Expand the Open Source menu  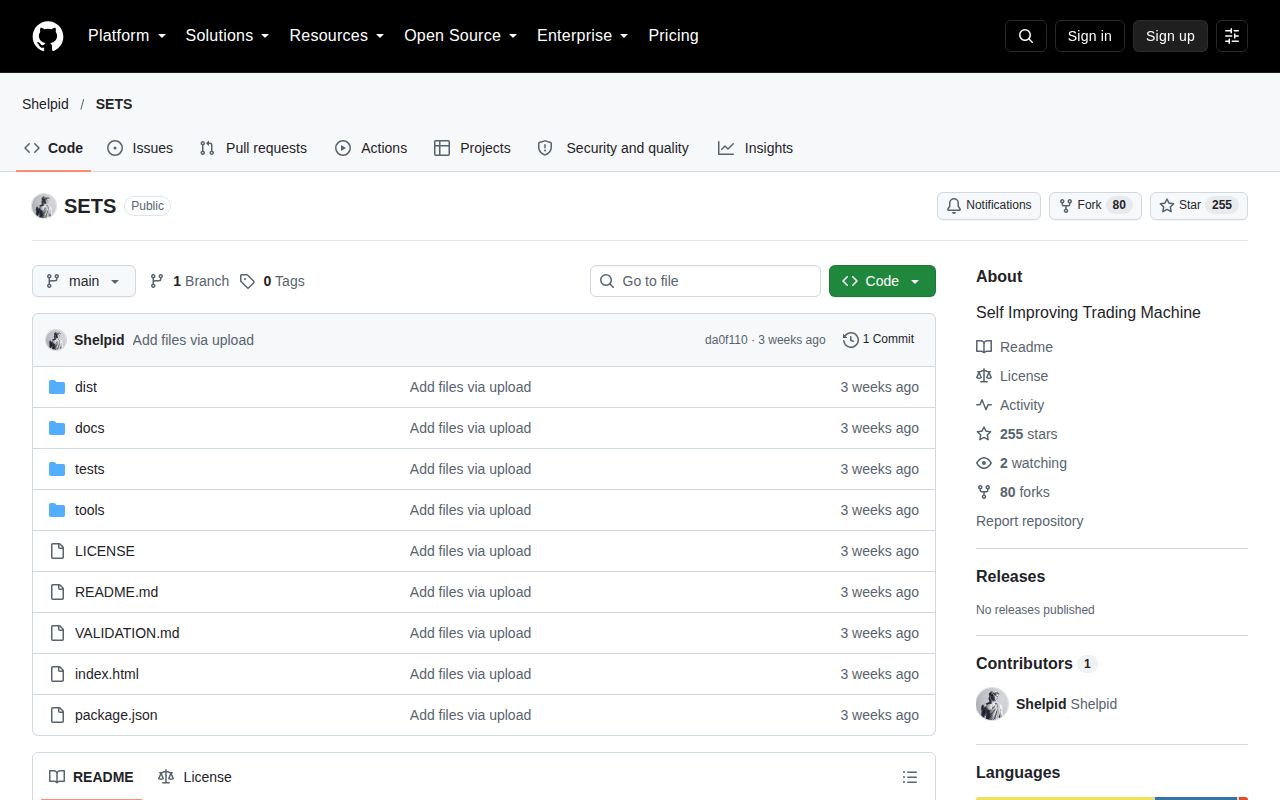coord(461,36)
